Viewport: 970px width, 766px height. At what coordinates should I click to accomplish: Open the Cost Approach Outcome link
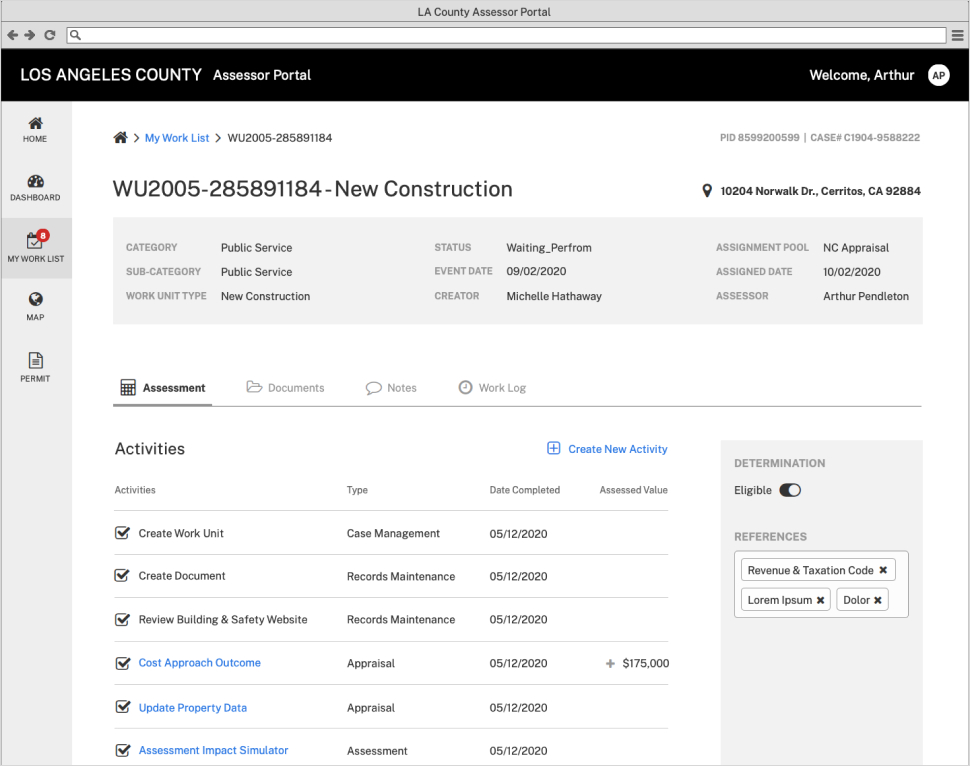tap(199, 663)
